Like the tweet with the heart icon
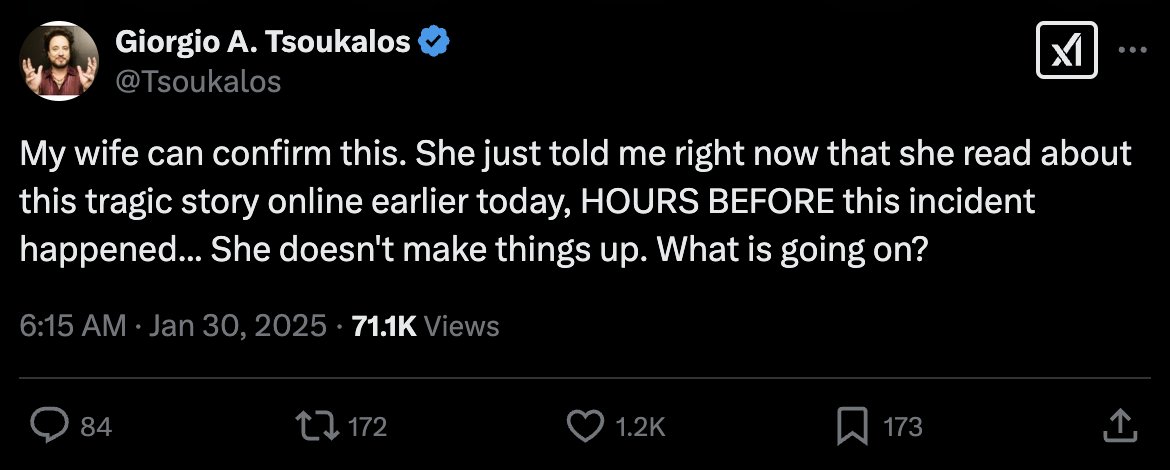This screenshot has height=470, width=1170. pyautogui.click(x=584, y=426)
